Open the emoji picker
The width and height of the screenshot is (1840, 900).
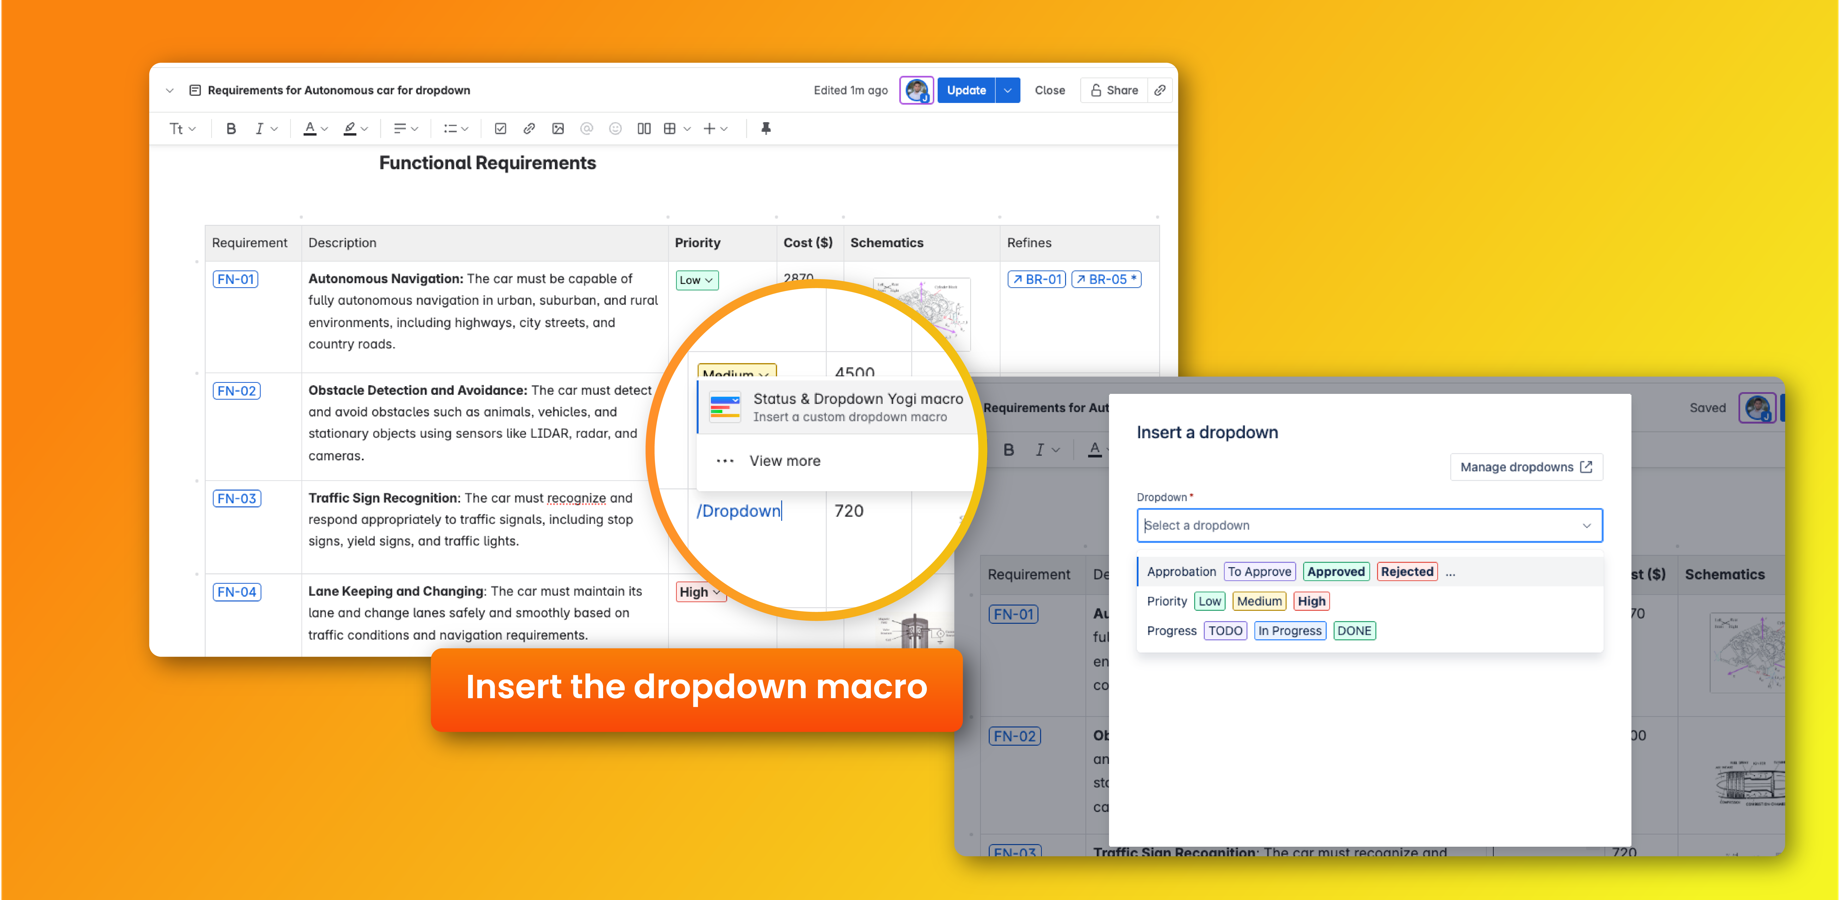tap(616, 129)
